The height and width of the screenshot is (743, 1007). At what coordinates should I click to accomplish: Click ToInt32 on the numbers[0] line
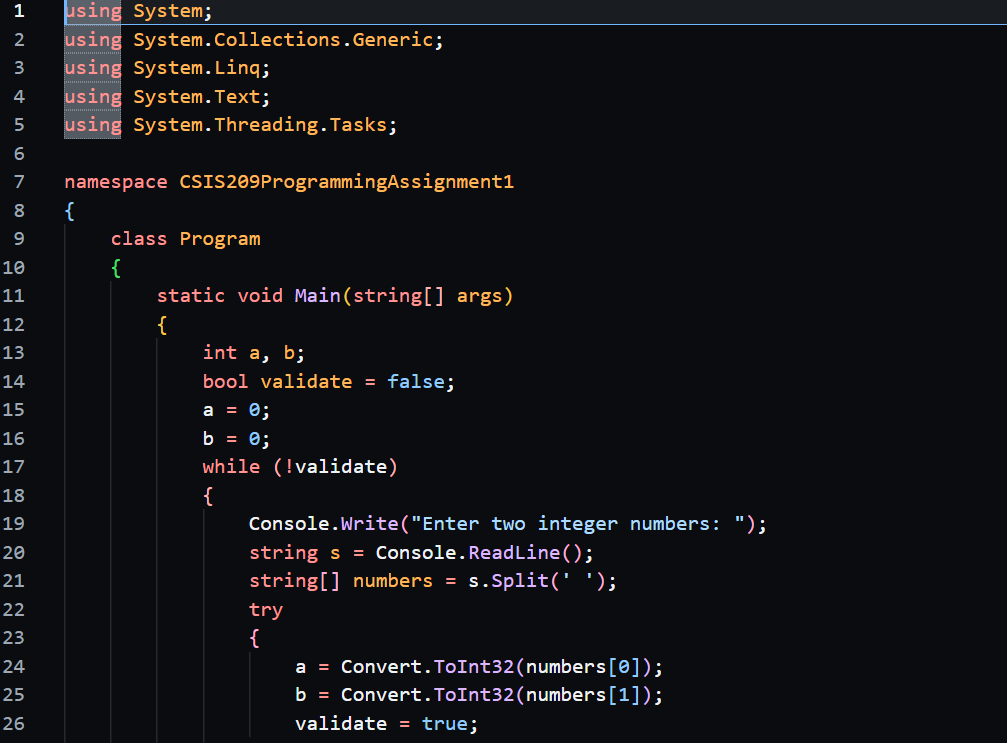(473, 666)
